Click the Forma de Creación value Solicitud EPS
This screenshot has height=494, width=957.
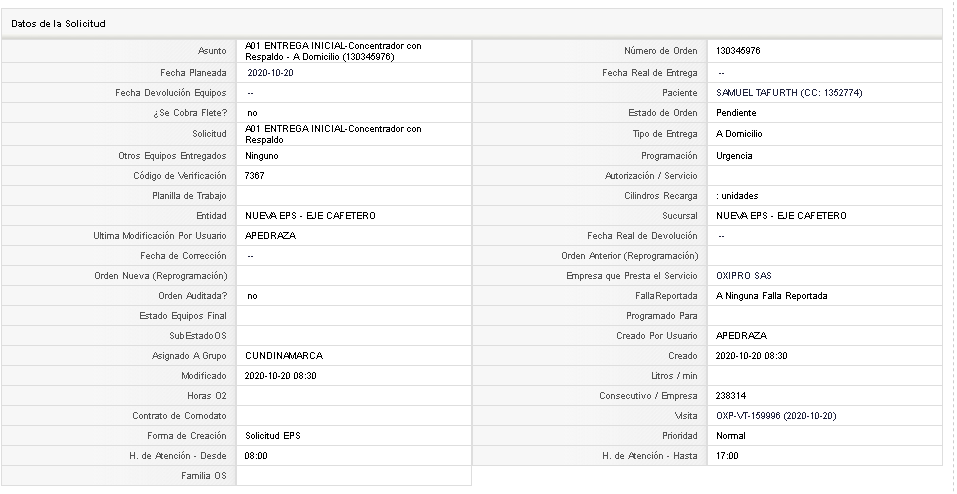pos(272,436)
